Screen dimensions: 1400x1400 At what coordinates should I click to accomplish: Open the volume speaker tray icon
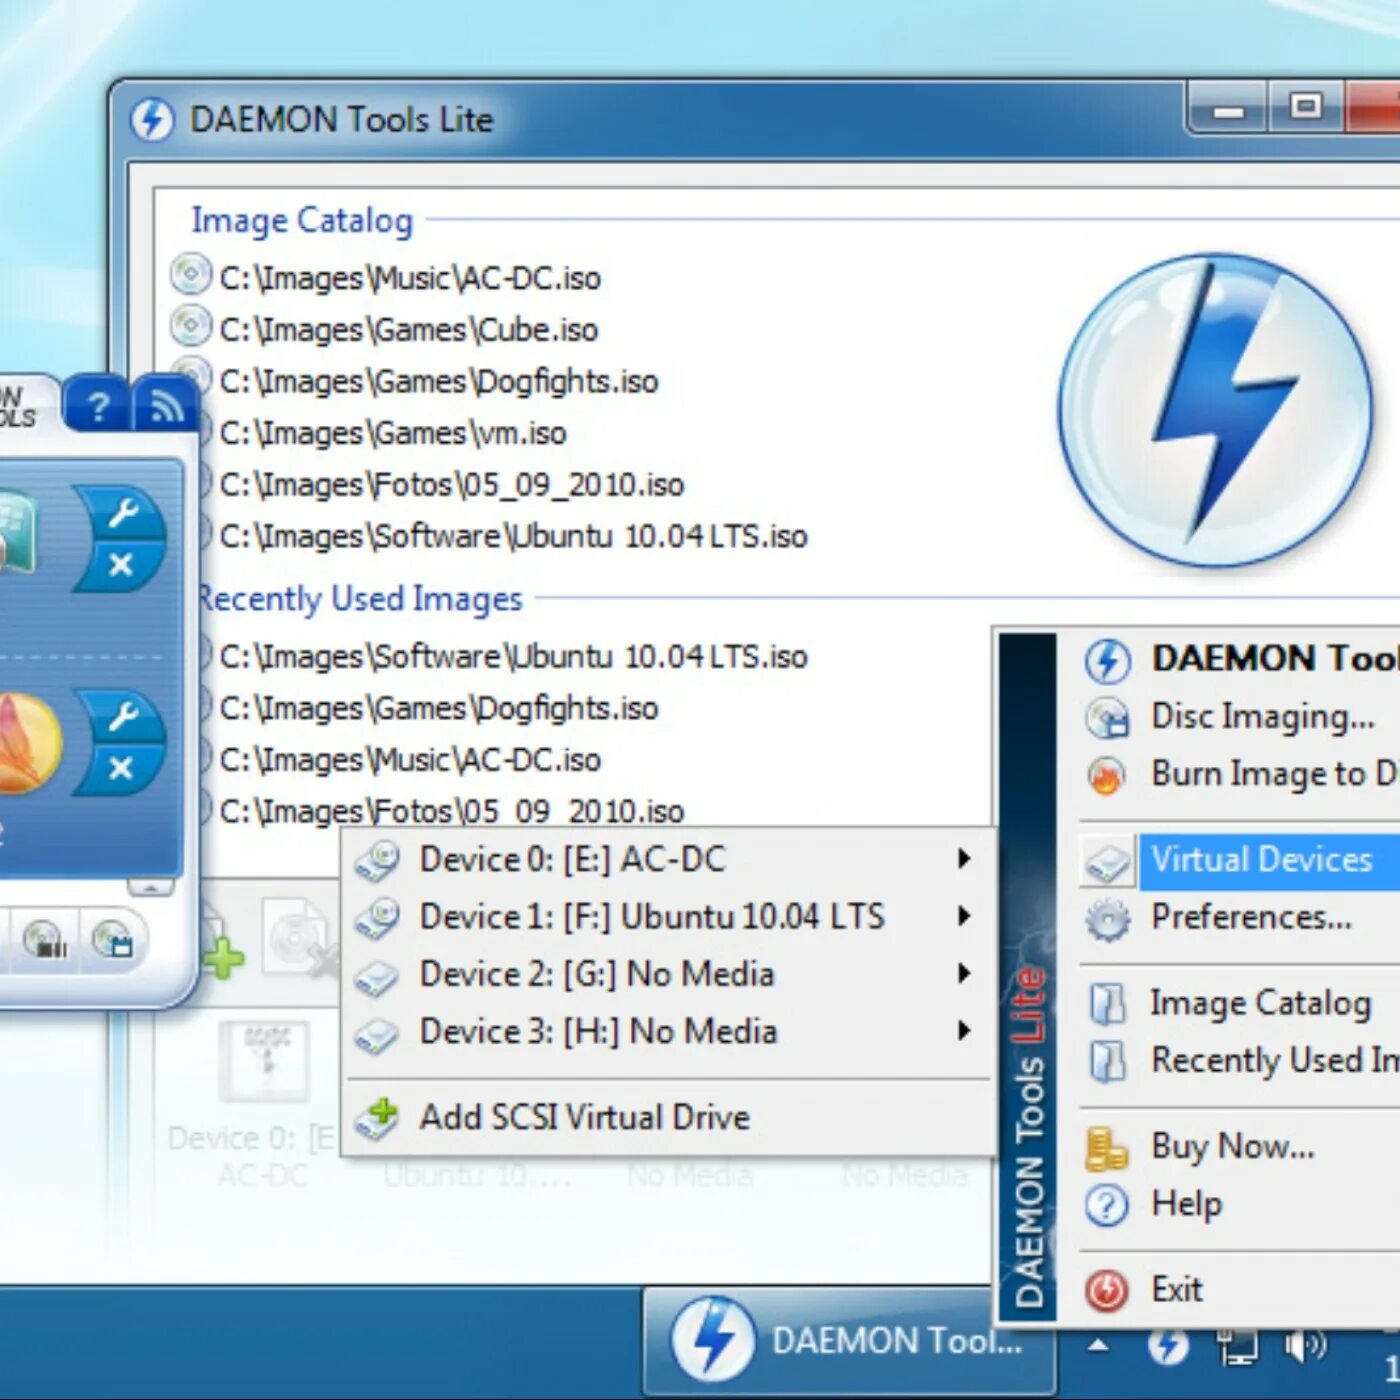(1306, 1346)
